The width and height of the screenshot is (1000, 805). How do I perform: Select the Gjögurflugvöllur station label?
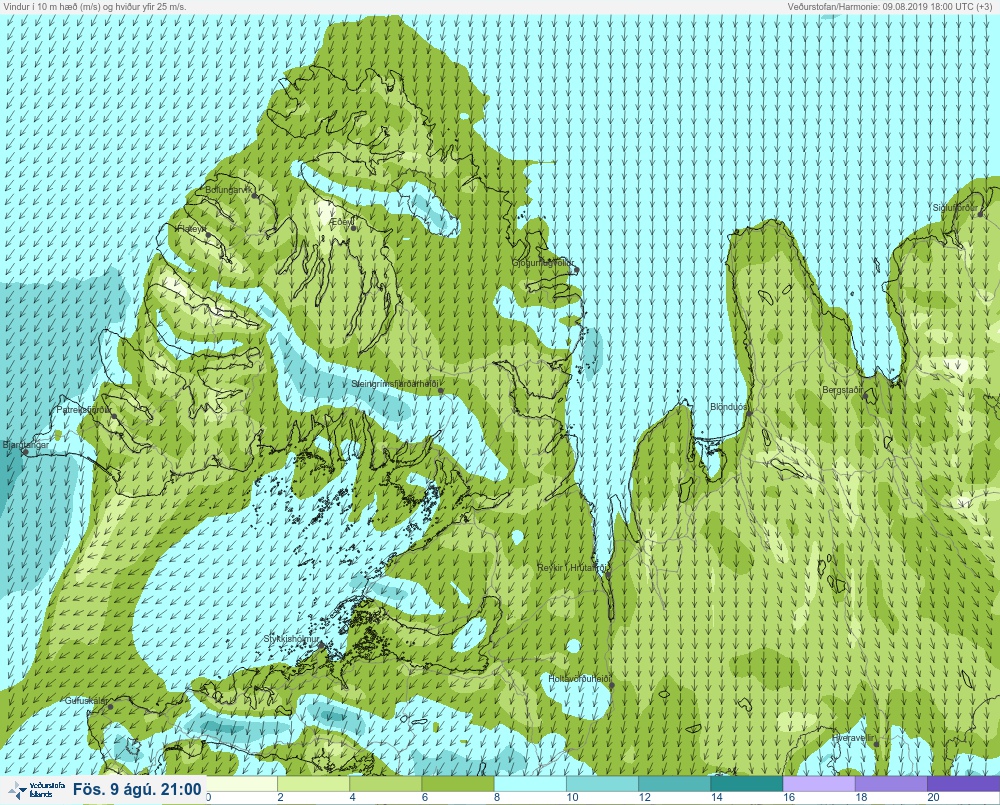(x=543, y=263)
